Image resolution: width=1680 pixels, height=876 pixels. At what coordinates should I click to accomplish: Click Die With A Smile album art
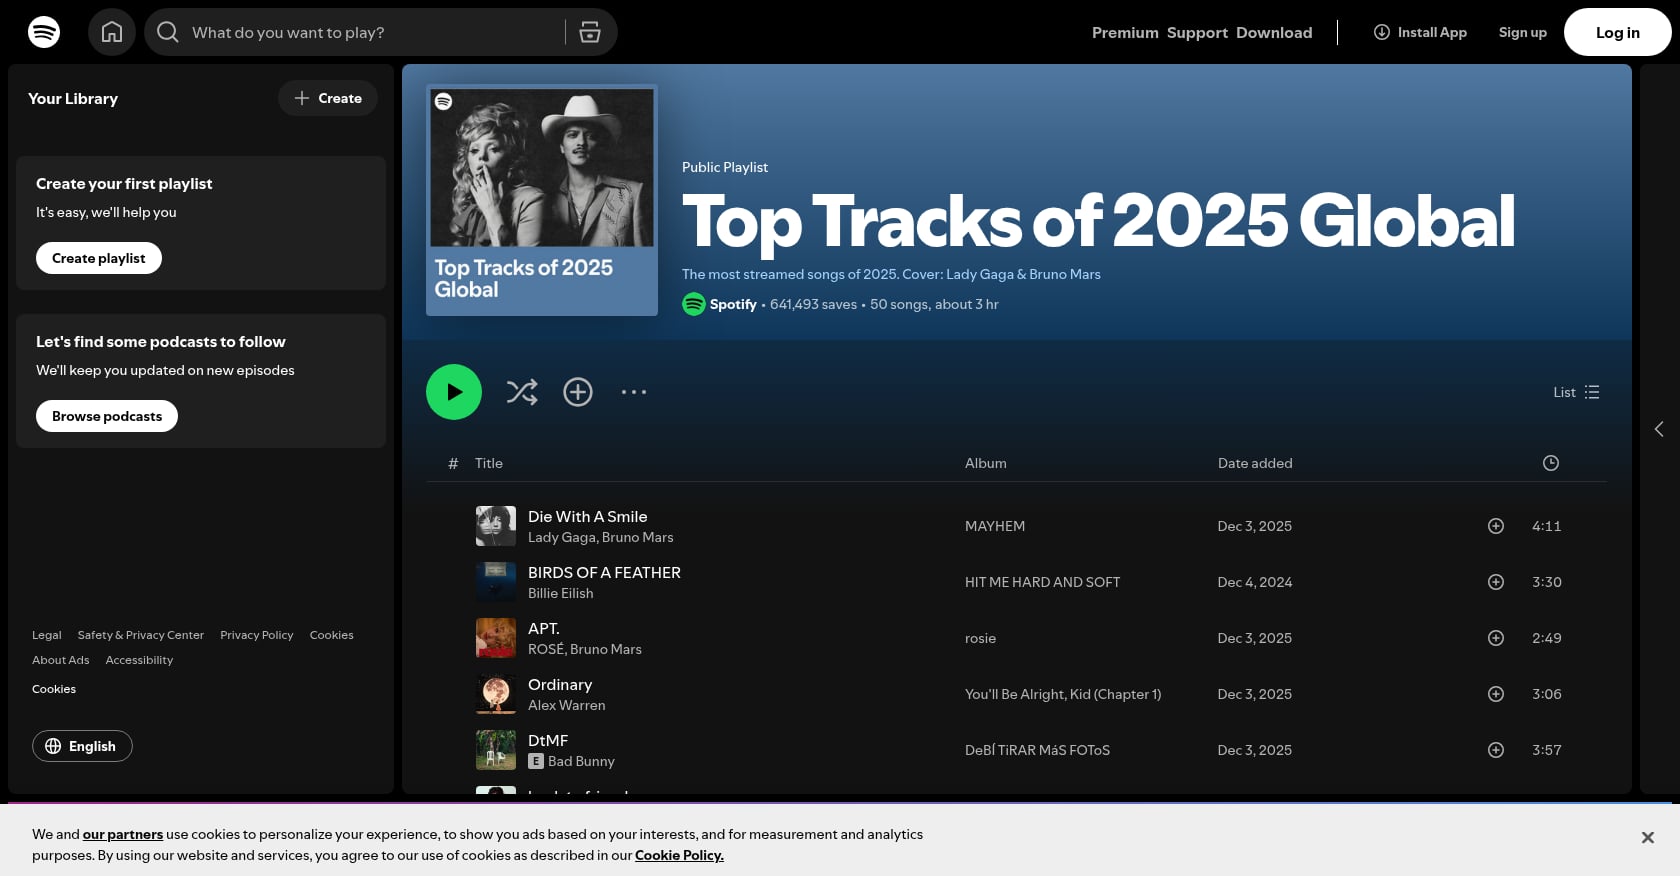tap(496, 526)
